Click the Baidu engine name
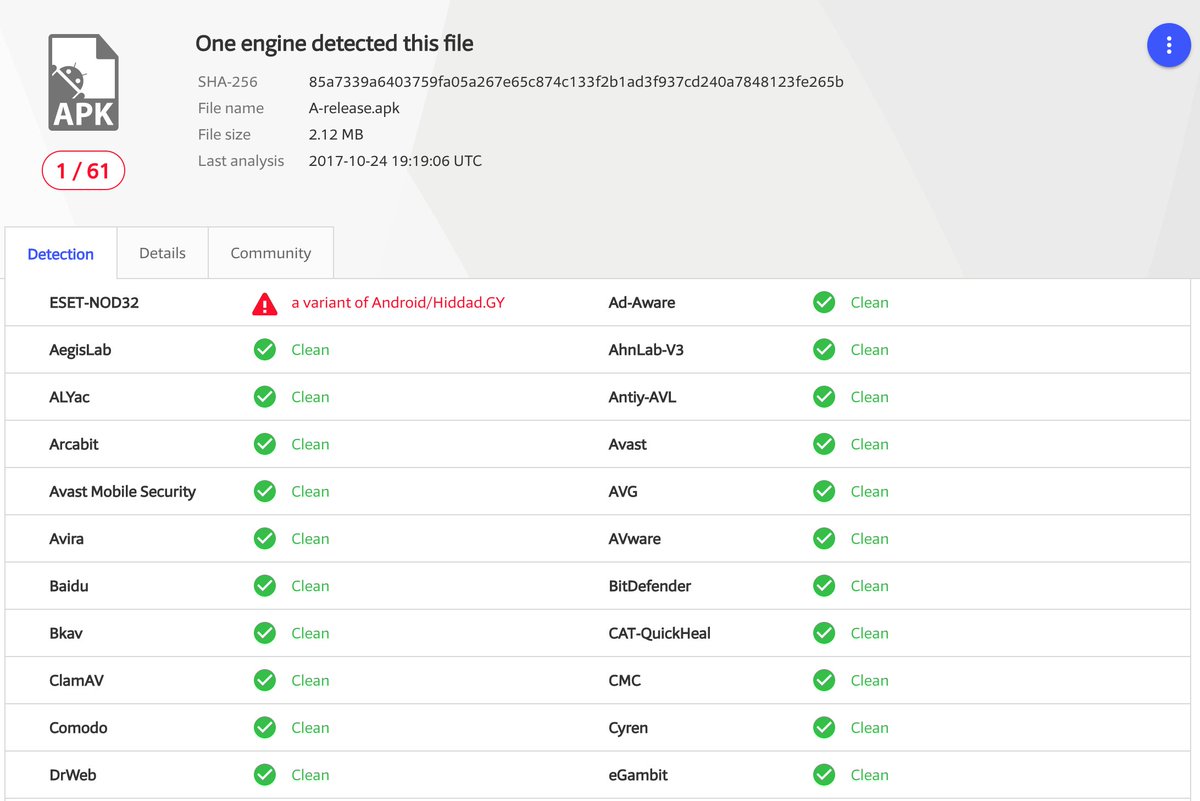This screenshot has width=1200, height=801. tap(69, 586)
